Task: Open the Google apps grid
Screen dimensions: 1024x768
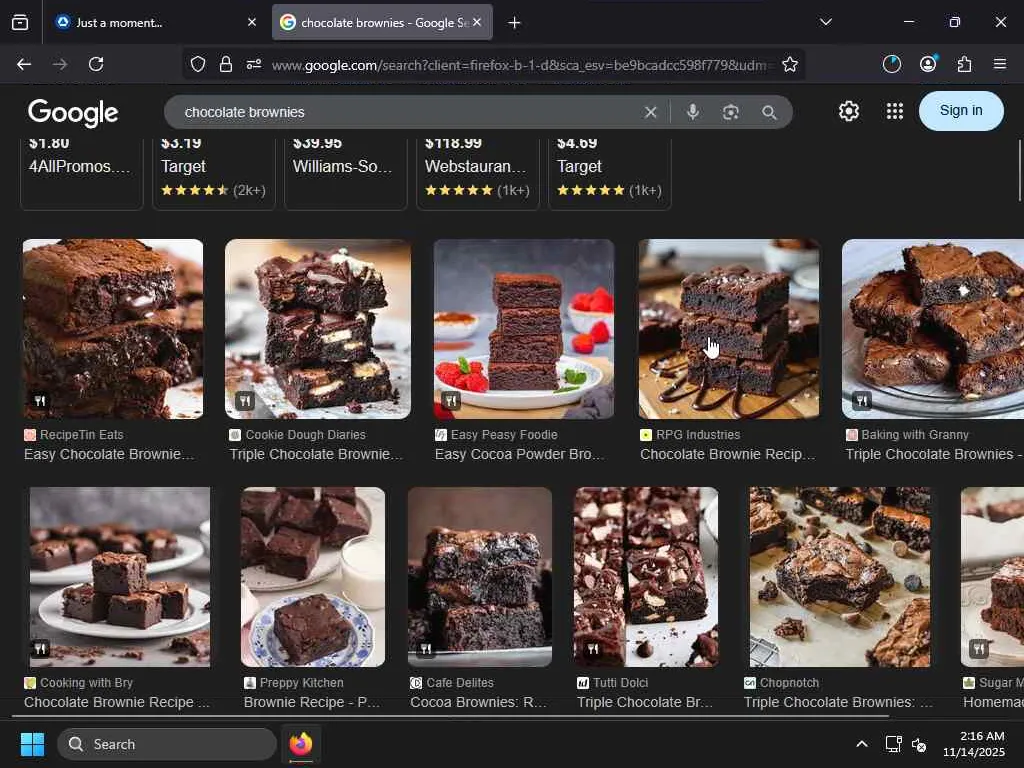Action: (895, 111)
